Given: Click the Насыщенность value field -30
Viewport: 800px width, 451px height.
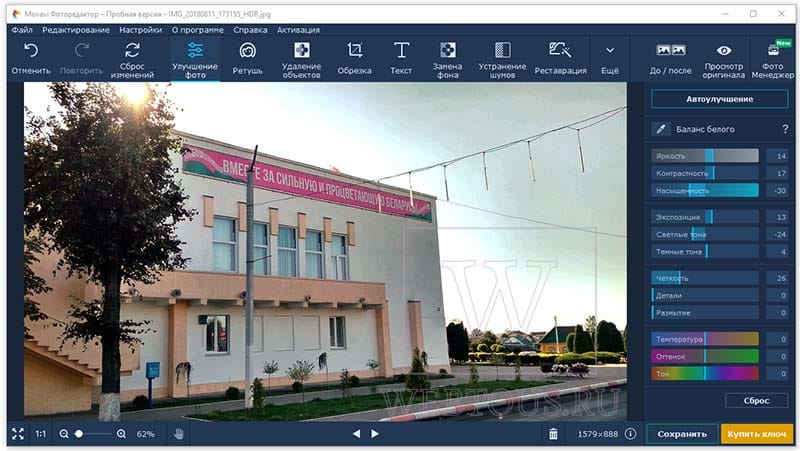Looking at the screenshot, I should pyautogui.click(x=778, y=190).
